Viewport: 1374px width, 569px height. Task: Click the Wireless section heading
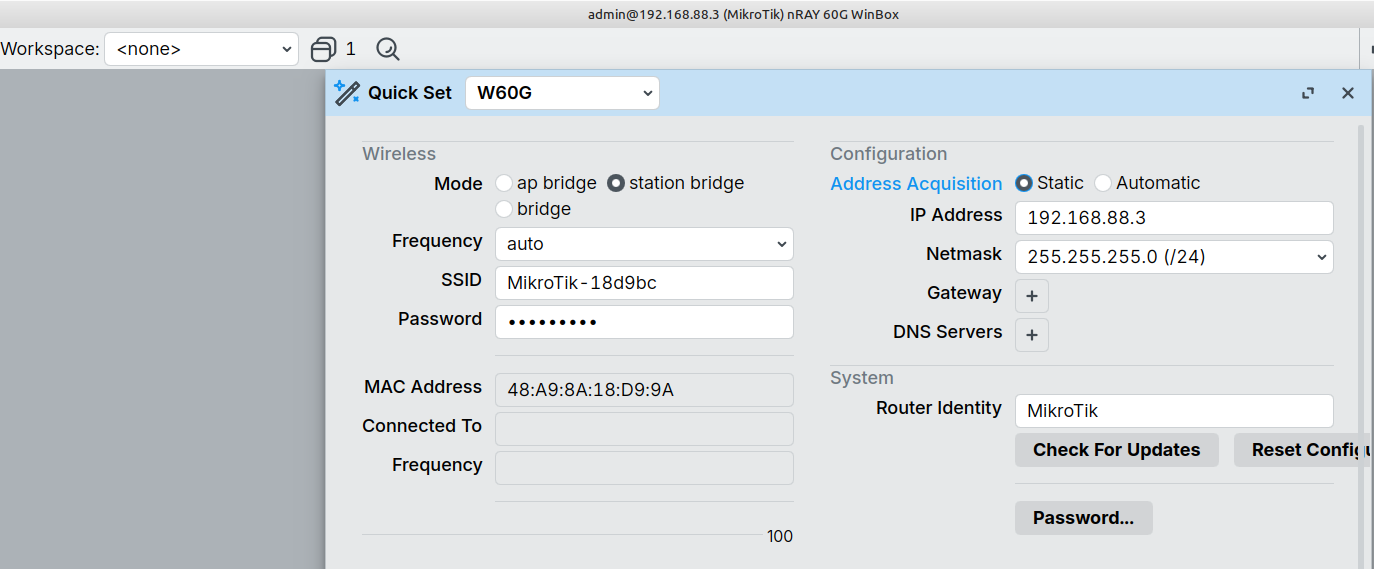399,154
